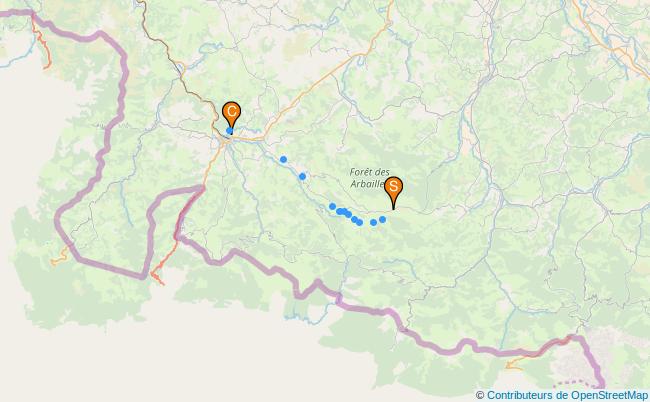Click the orange S map marker

tap(393, 187)
